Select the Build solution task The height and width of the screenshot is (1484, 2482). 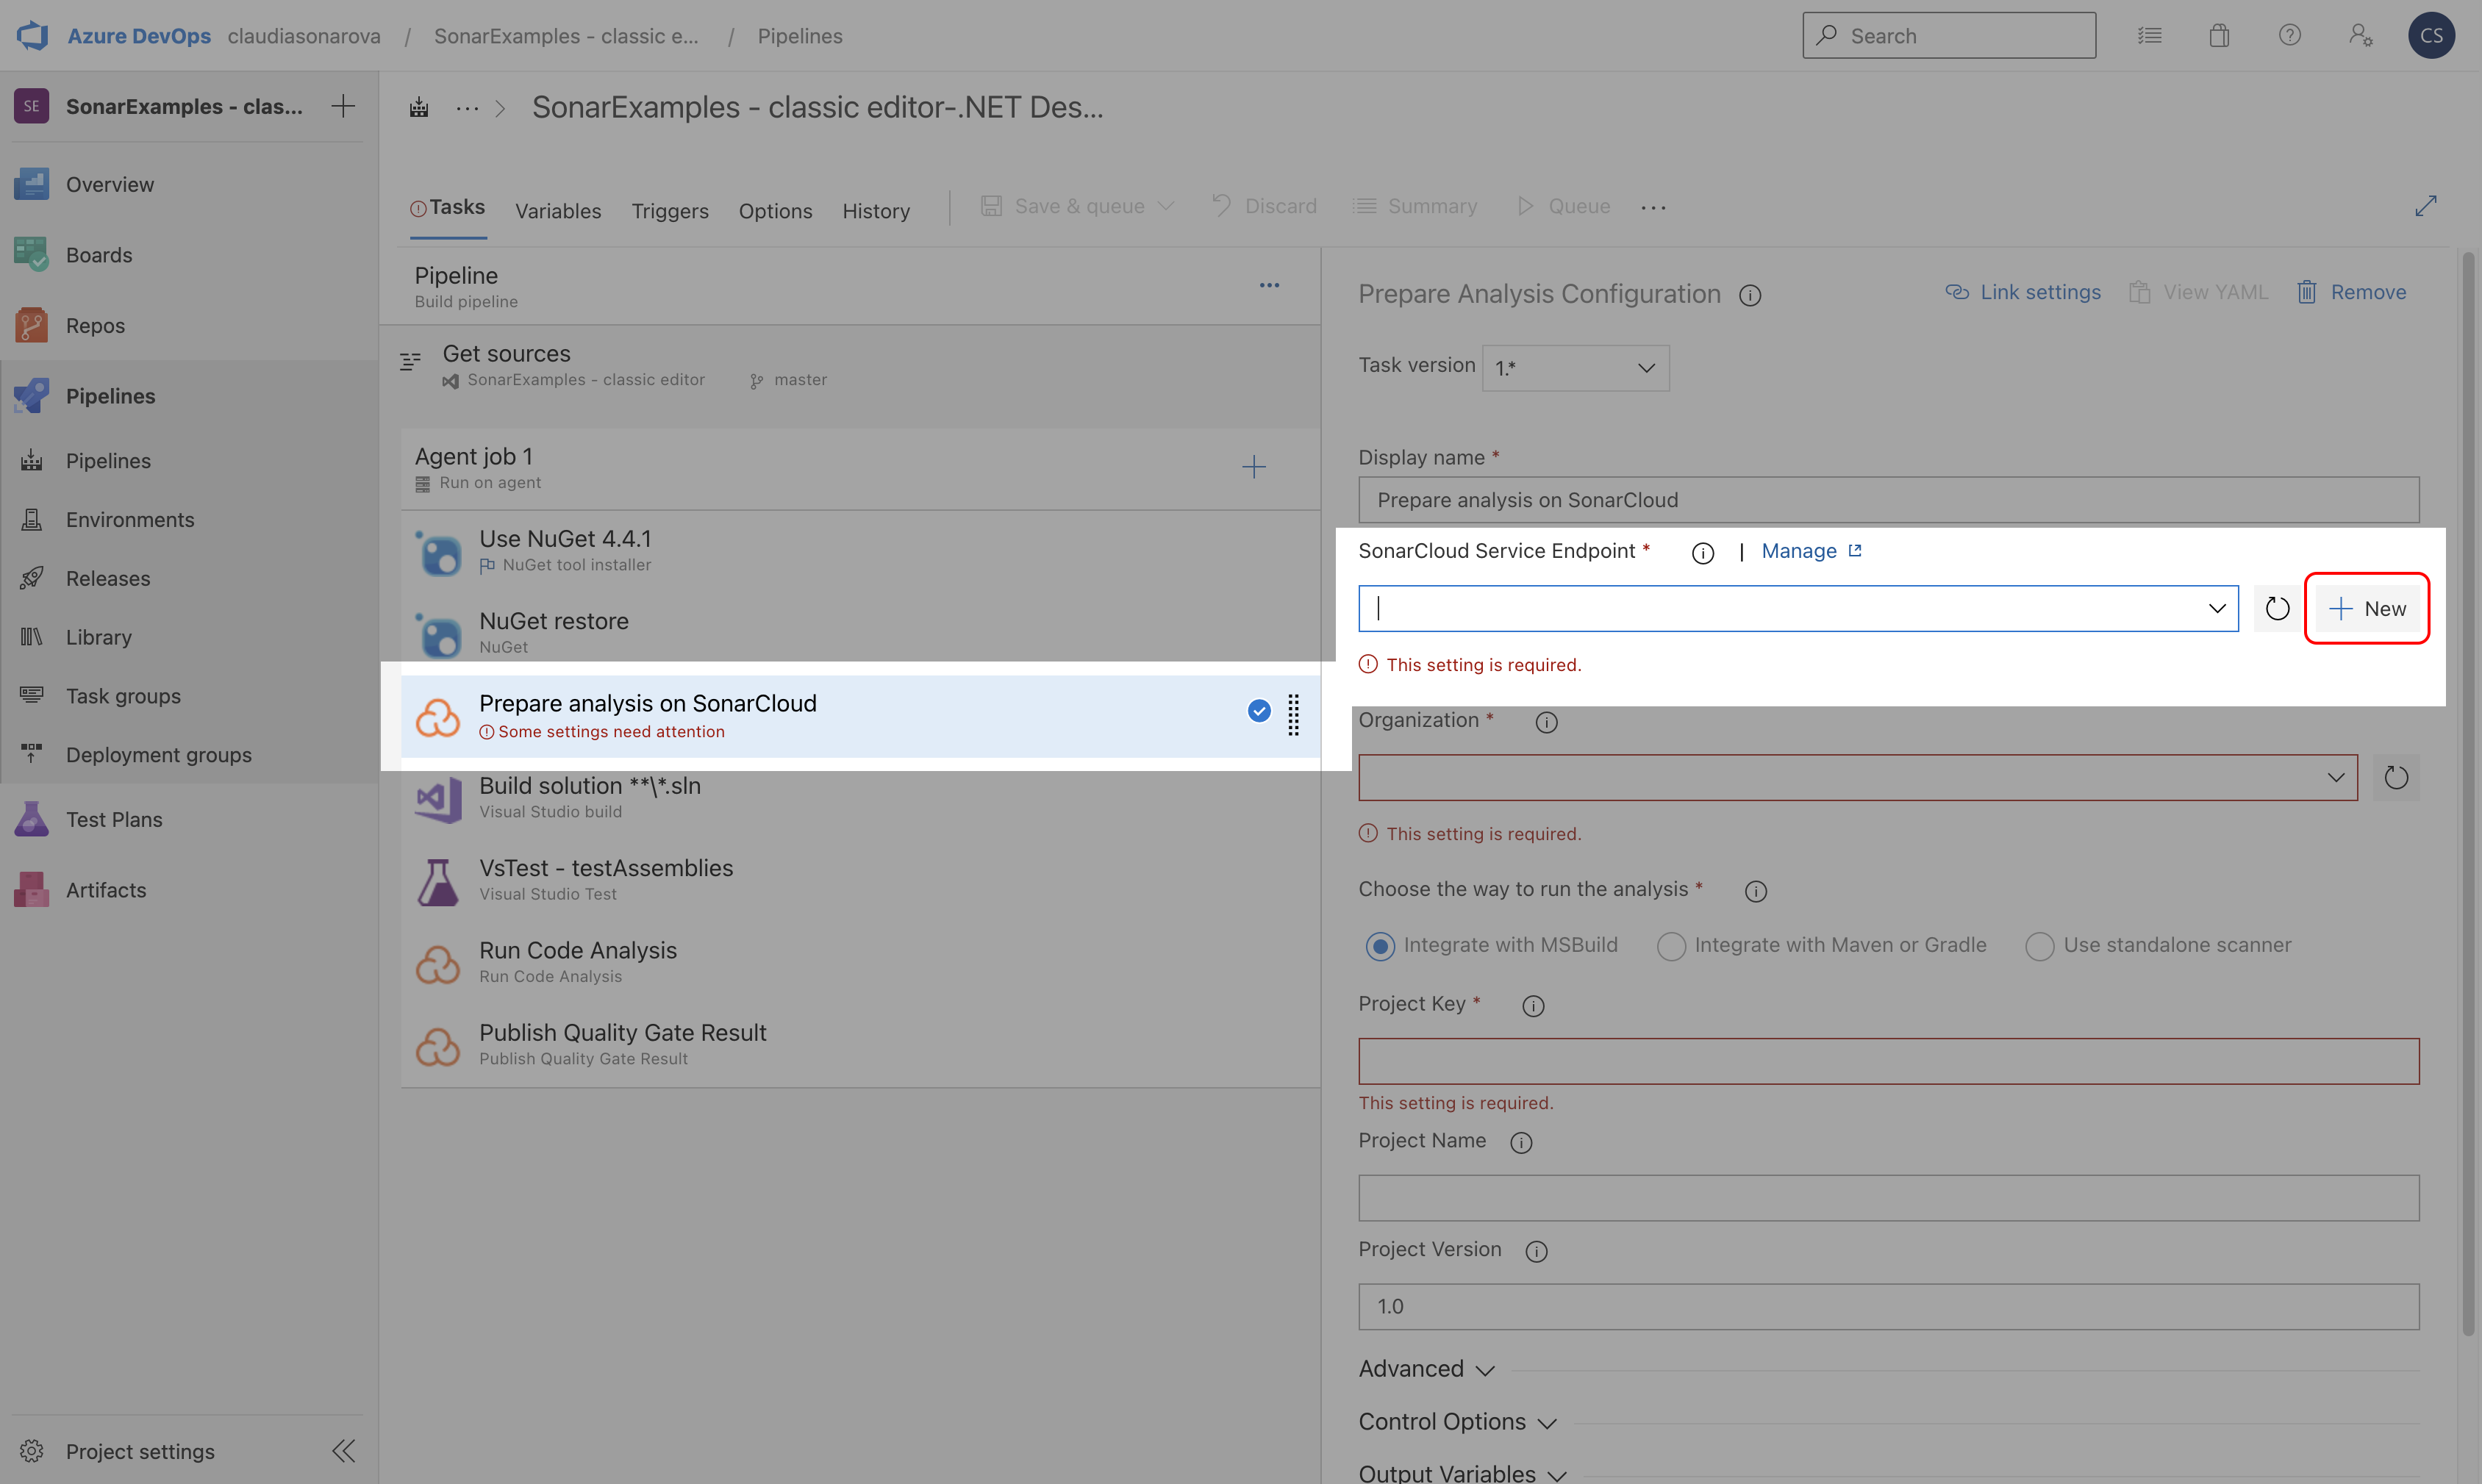point(860,798)
